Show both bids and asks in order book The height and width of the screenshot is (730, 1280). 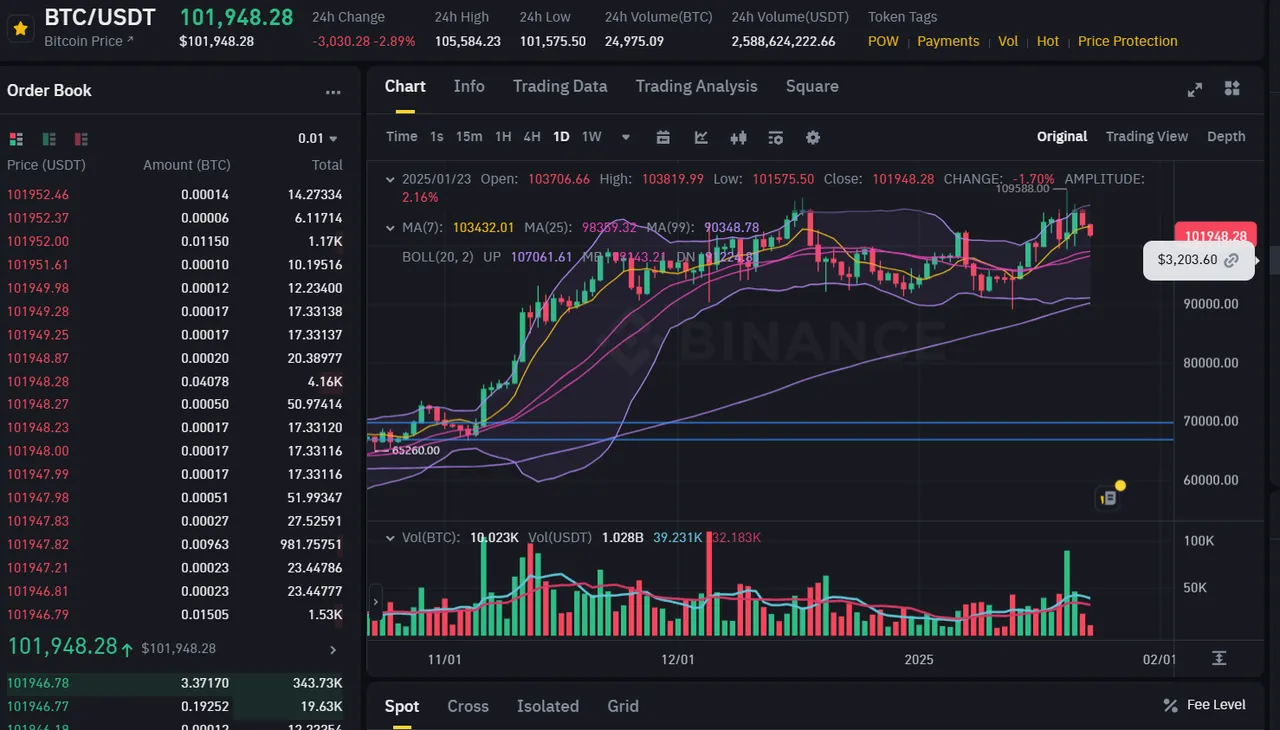(16, 139)
